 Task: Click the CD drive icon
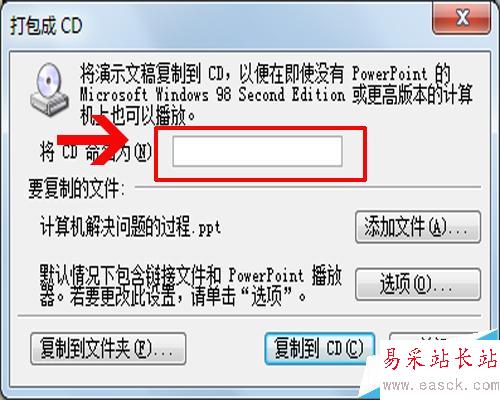point(50,89)
